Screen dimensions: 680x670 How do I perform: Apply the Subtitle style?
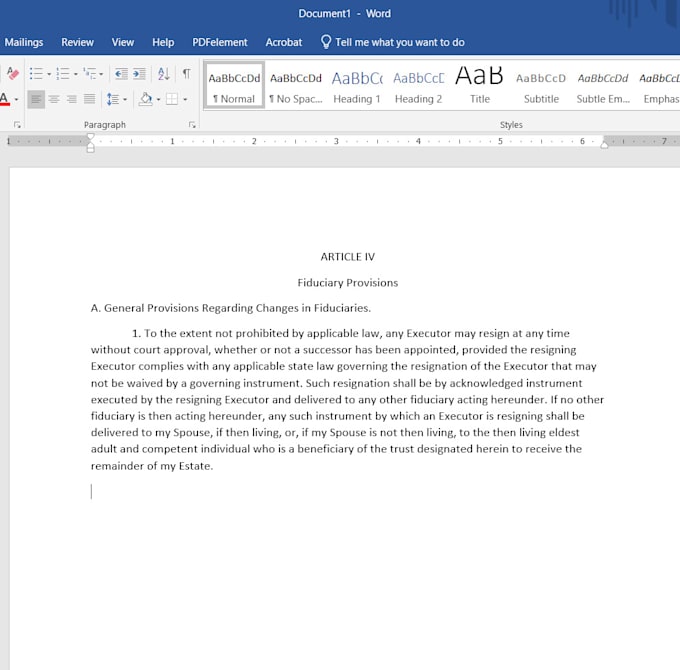tap(541, 85)
